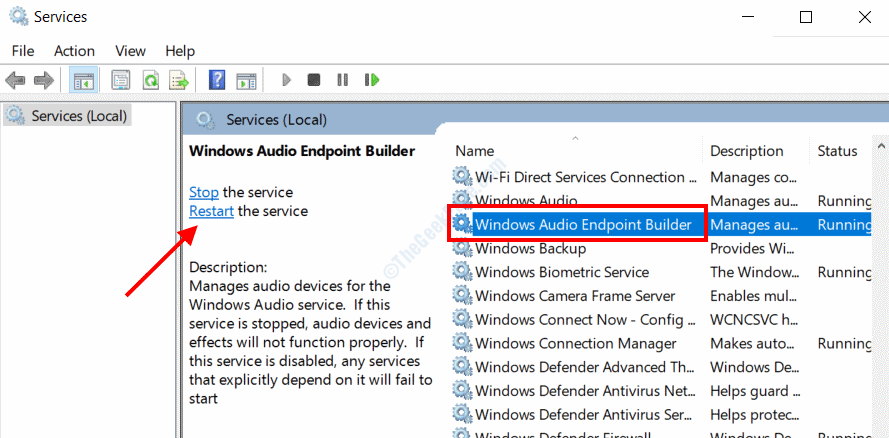
Task: Click the Export List toolbar icon
Action: point(180,80)
